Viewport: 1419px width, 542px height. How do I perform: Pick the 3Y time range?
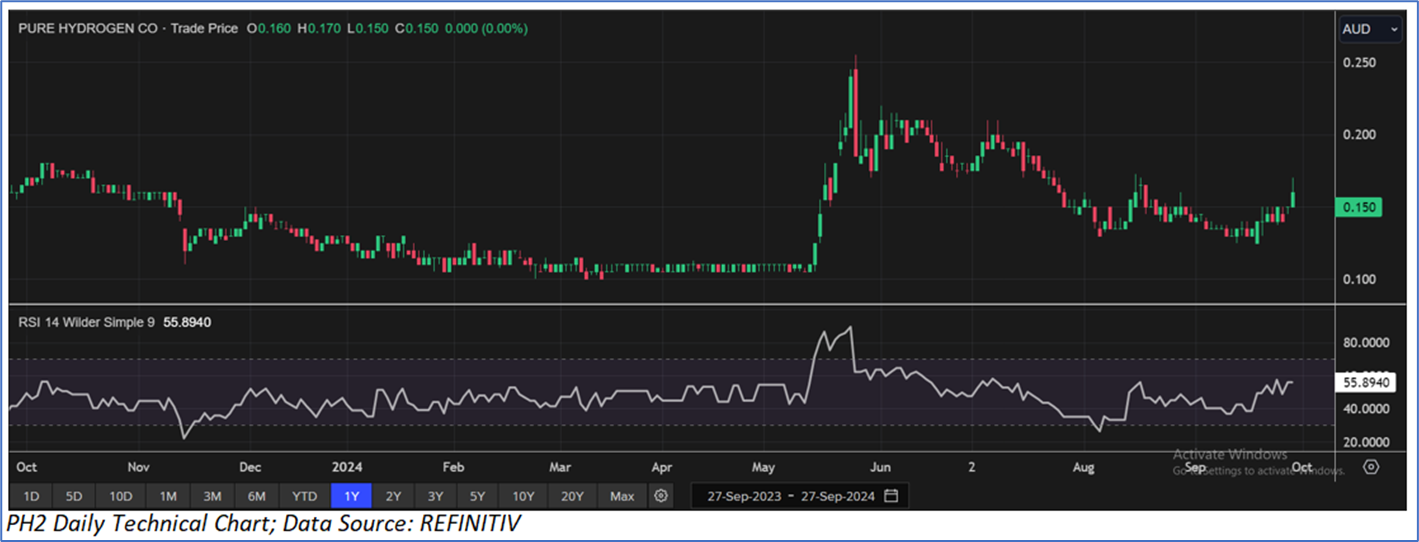click(436, 496)
